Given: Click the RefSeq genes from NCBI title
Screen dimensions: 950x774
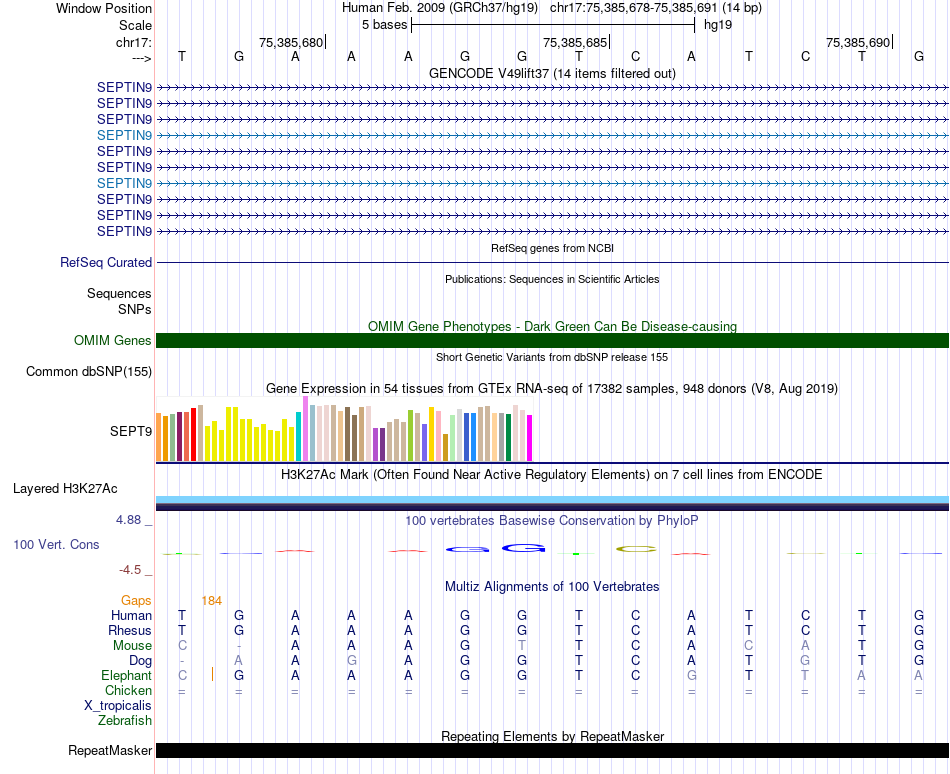Looking at the screenshot, I should tap(552, 248).
